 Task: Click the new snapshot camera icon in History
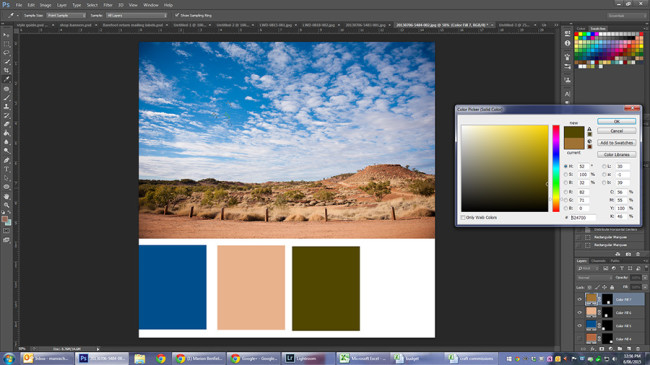point(628,254)
